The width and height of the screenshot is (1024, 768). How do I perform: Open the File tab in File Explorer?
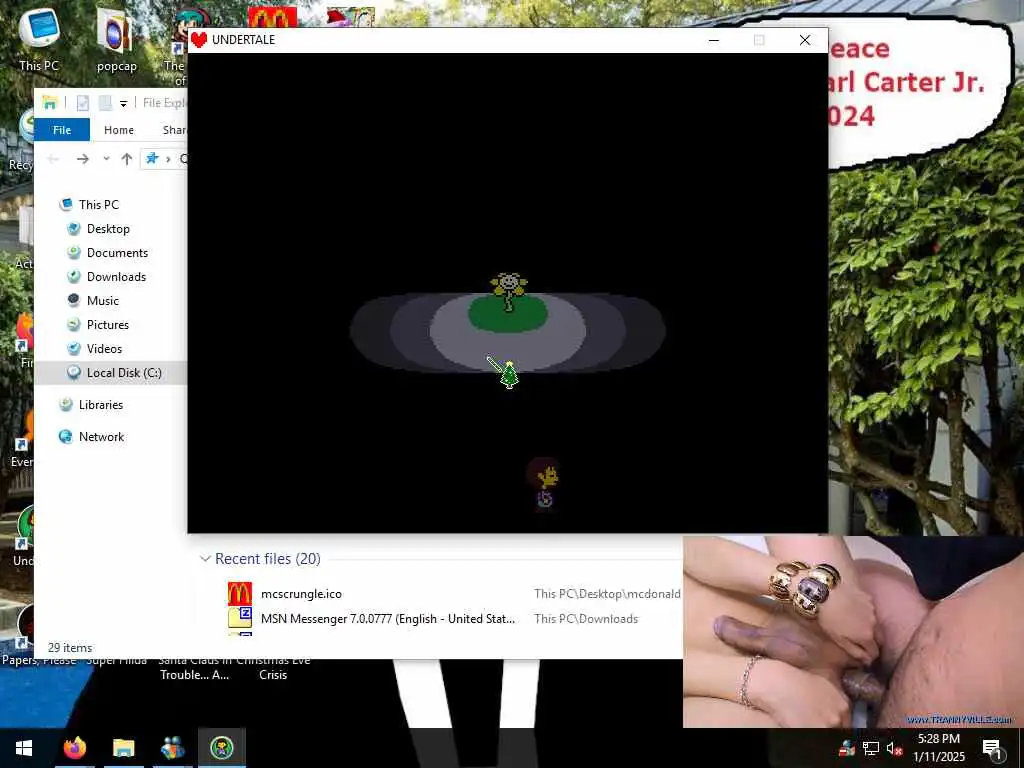[62, 130]
